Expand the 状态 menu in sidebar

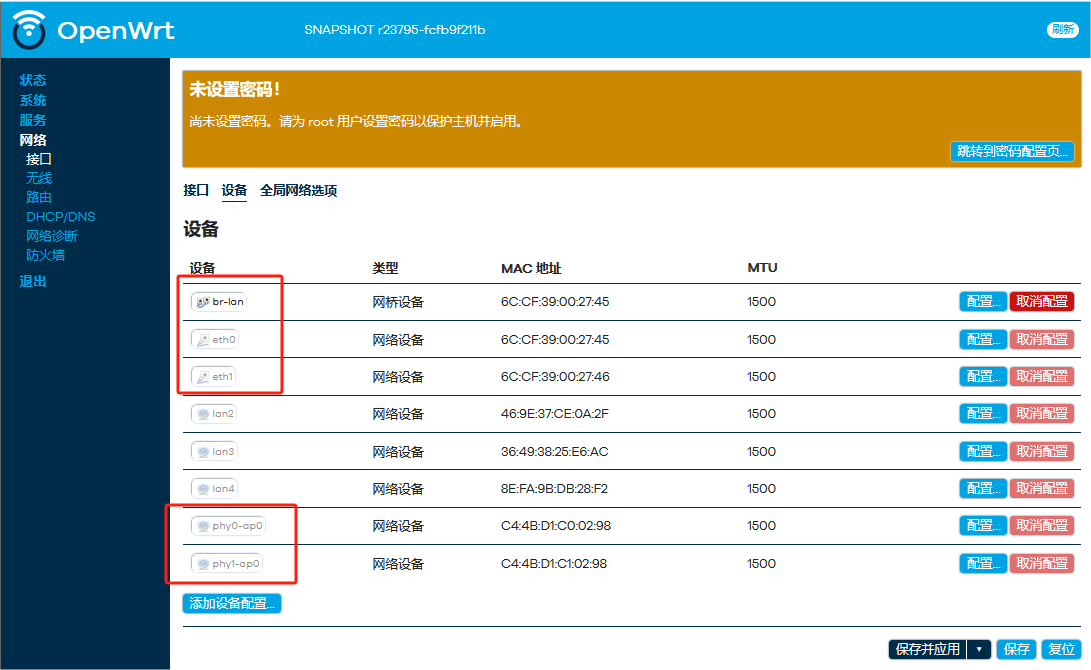tap(33, 80)
